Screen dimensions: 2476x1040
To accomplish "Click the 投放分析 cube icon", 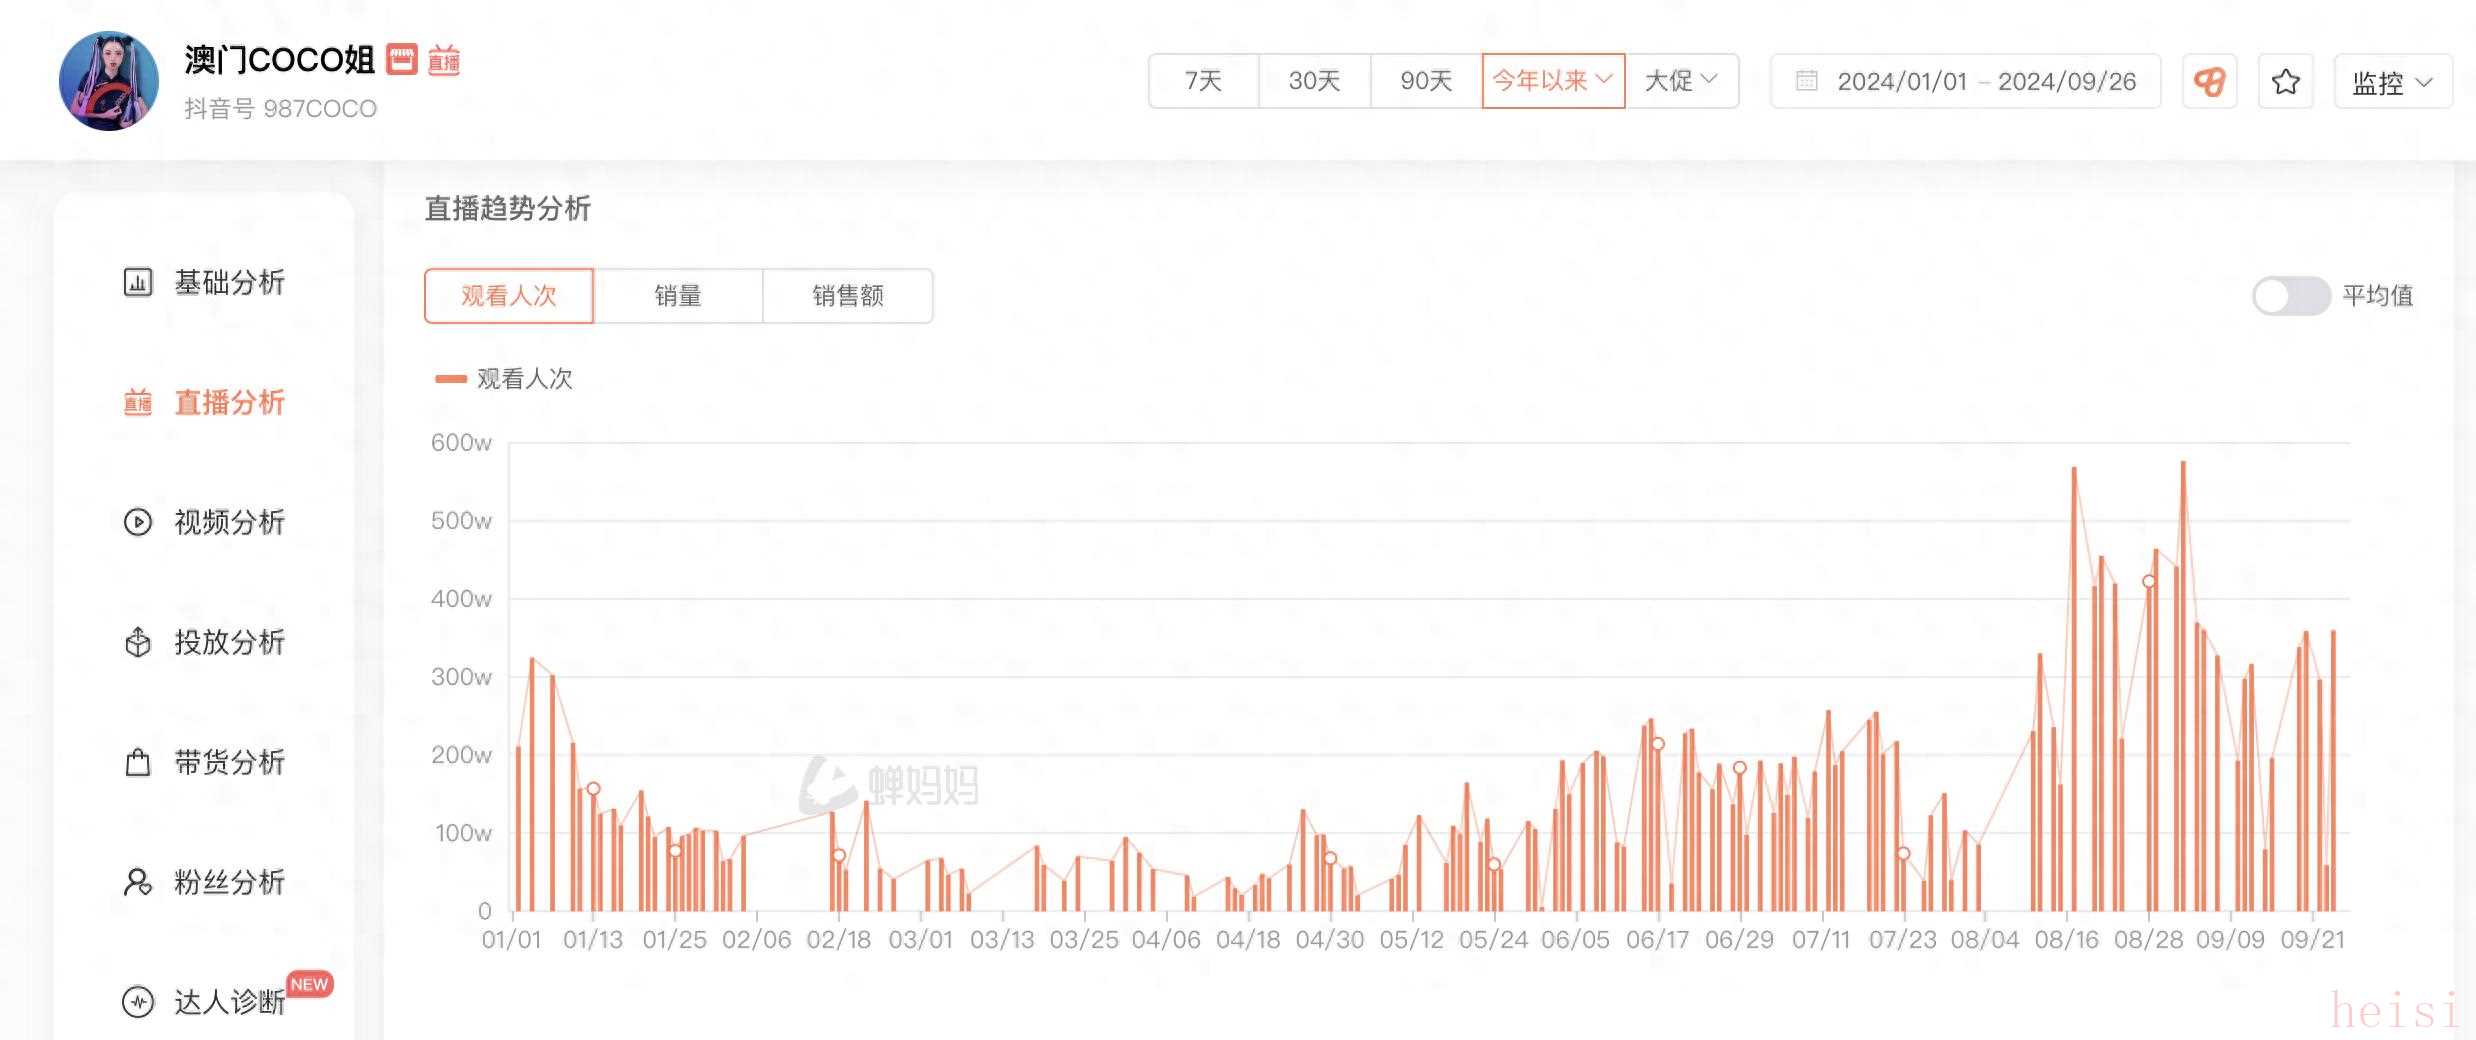I will pos(138,642).
